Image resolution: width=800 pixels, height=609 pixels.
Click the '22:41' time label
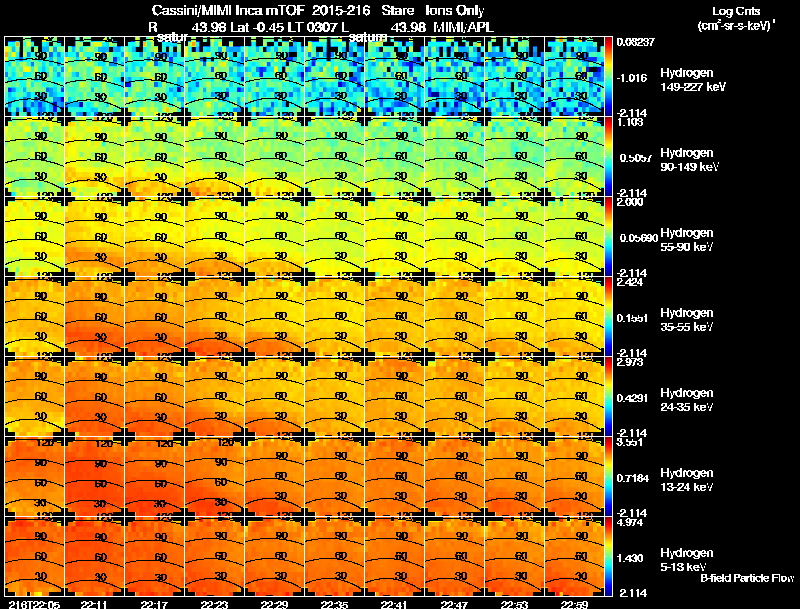pyautogui.click(x=394, y=604)
